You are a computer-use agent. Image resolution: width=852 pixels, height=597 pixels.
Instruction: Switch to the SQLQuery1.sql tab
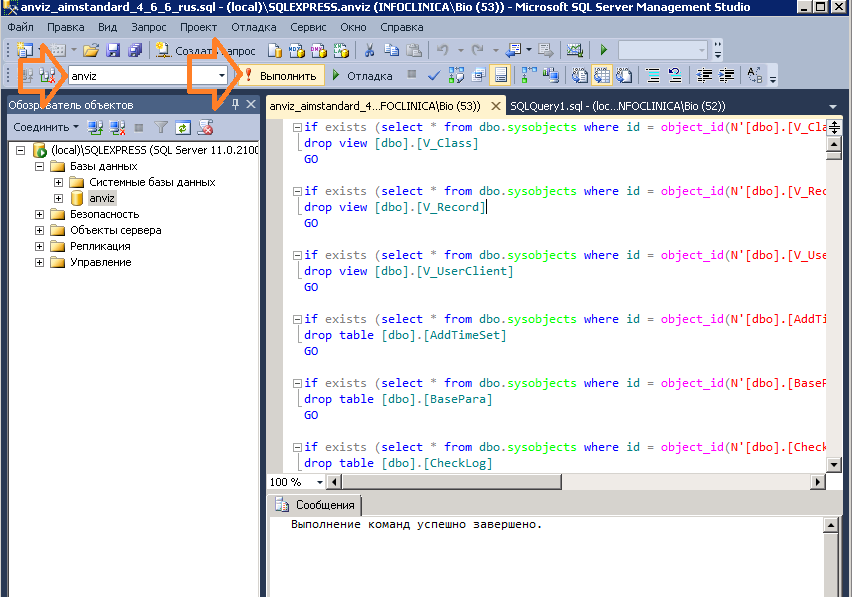click(617, 106)
